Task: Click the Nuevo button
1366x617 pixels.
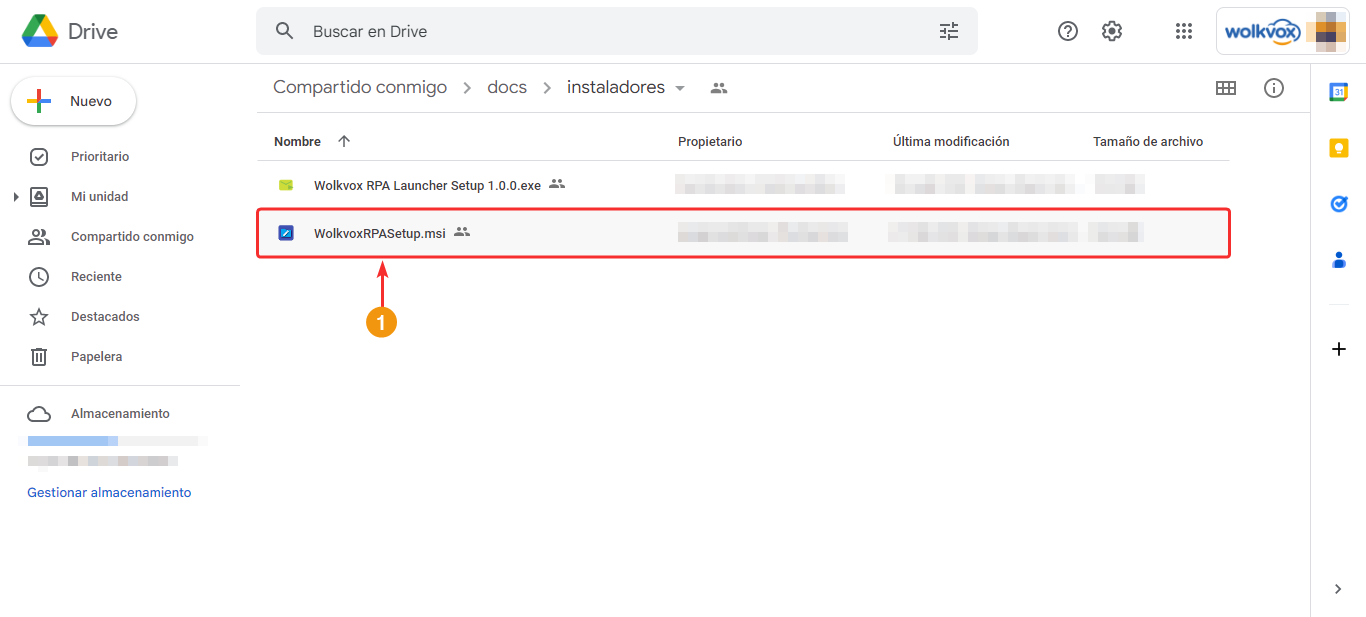Action: [73, 101]
